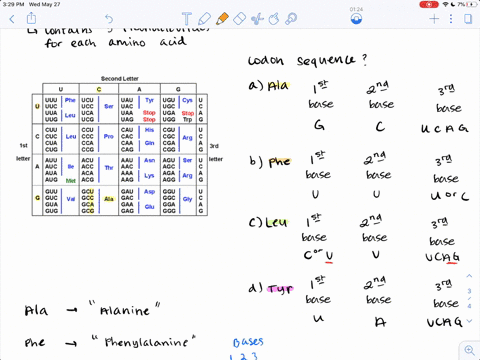Open the page view panel

[468, 19]
